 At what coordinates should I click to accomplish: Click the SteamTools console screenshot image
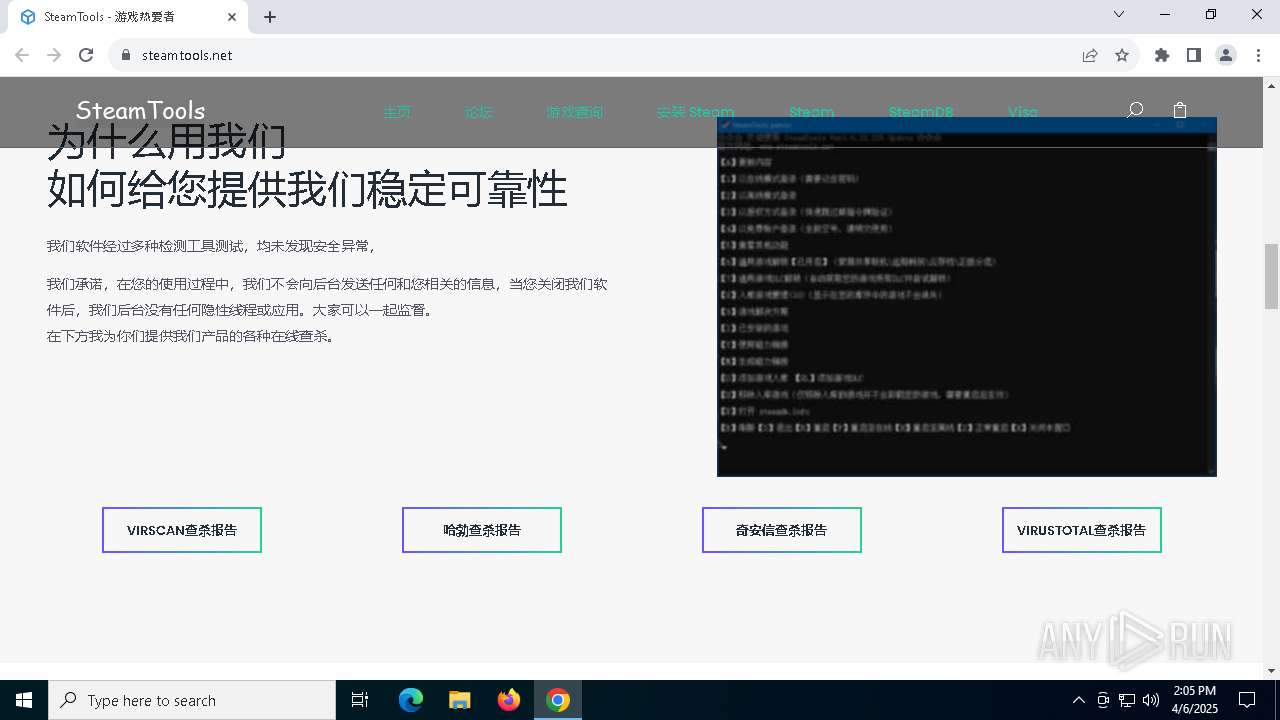pos(967,297)
